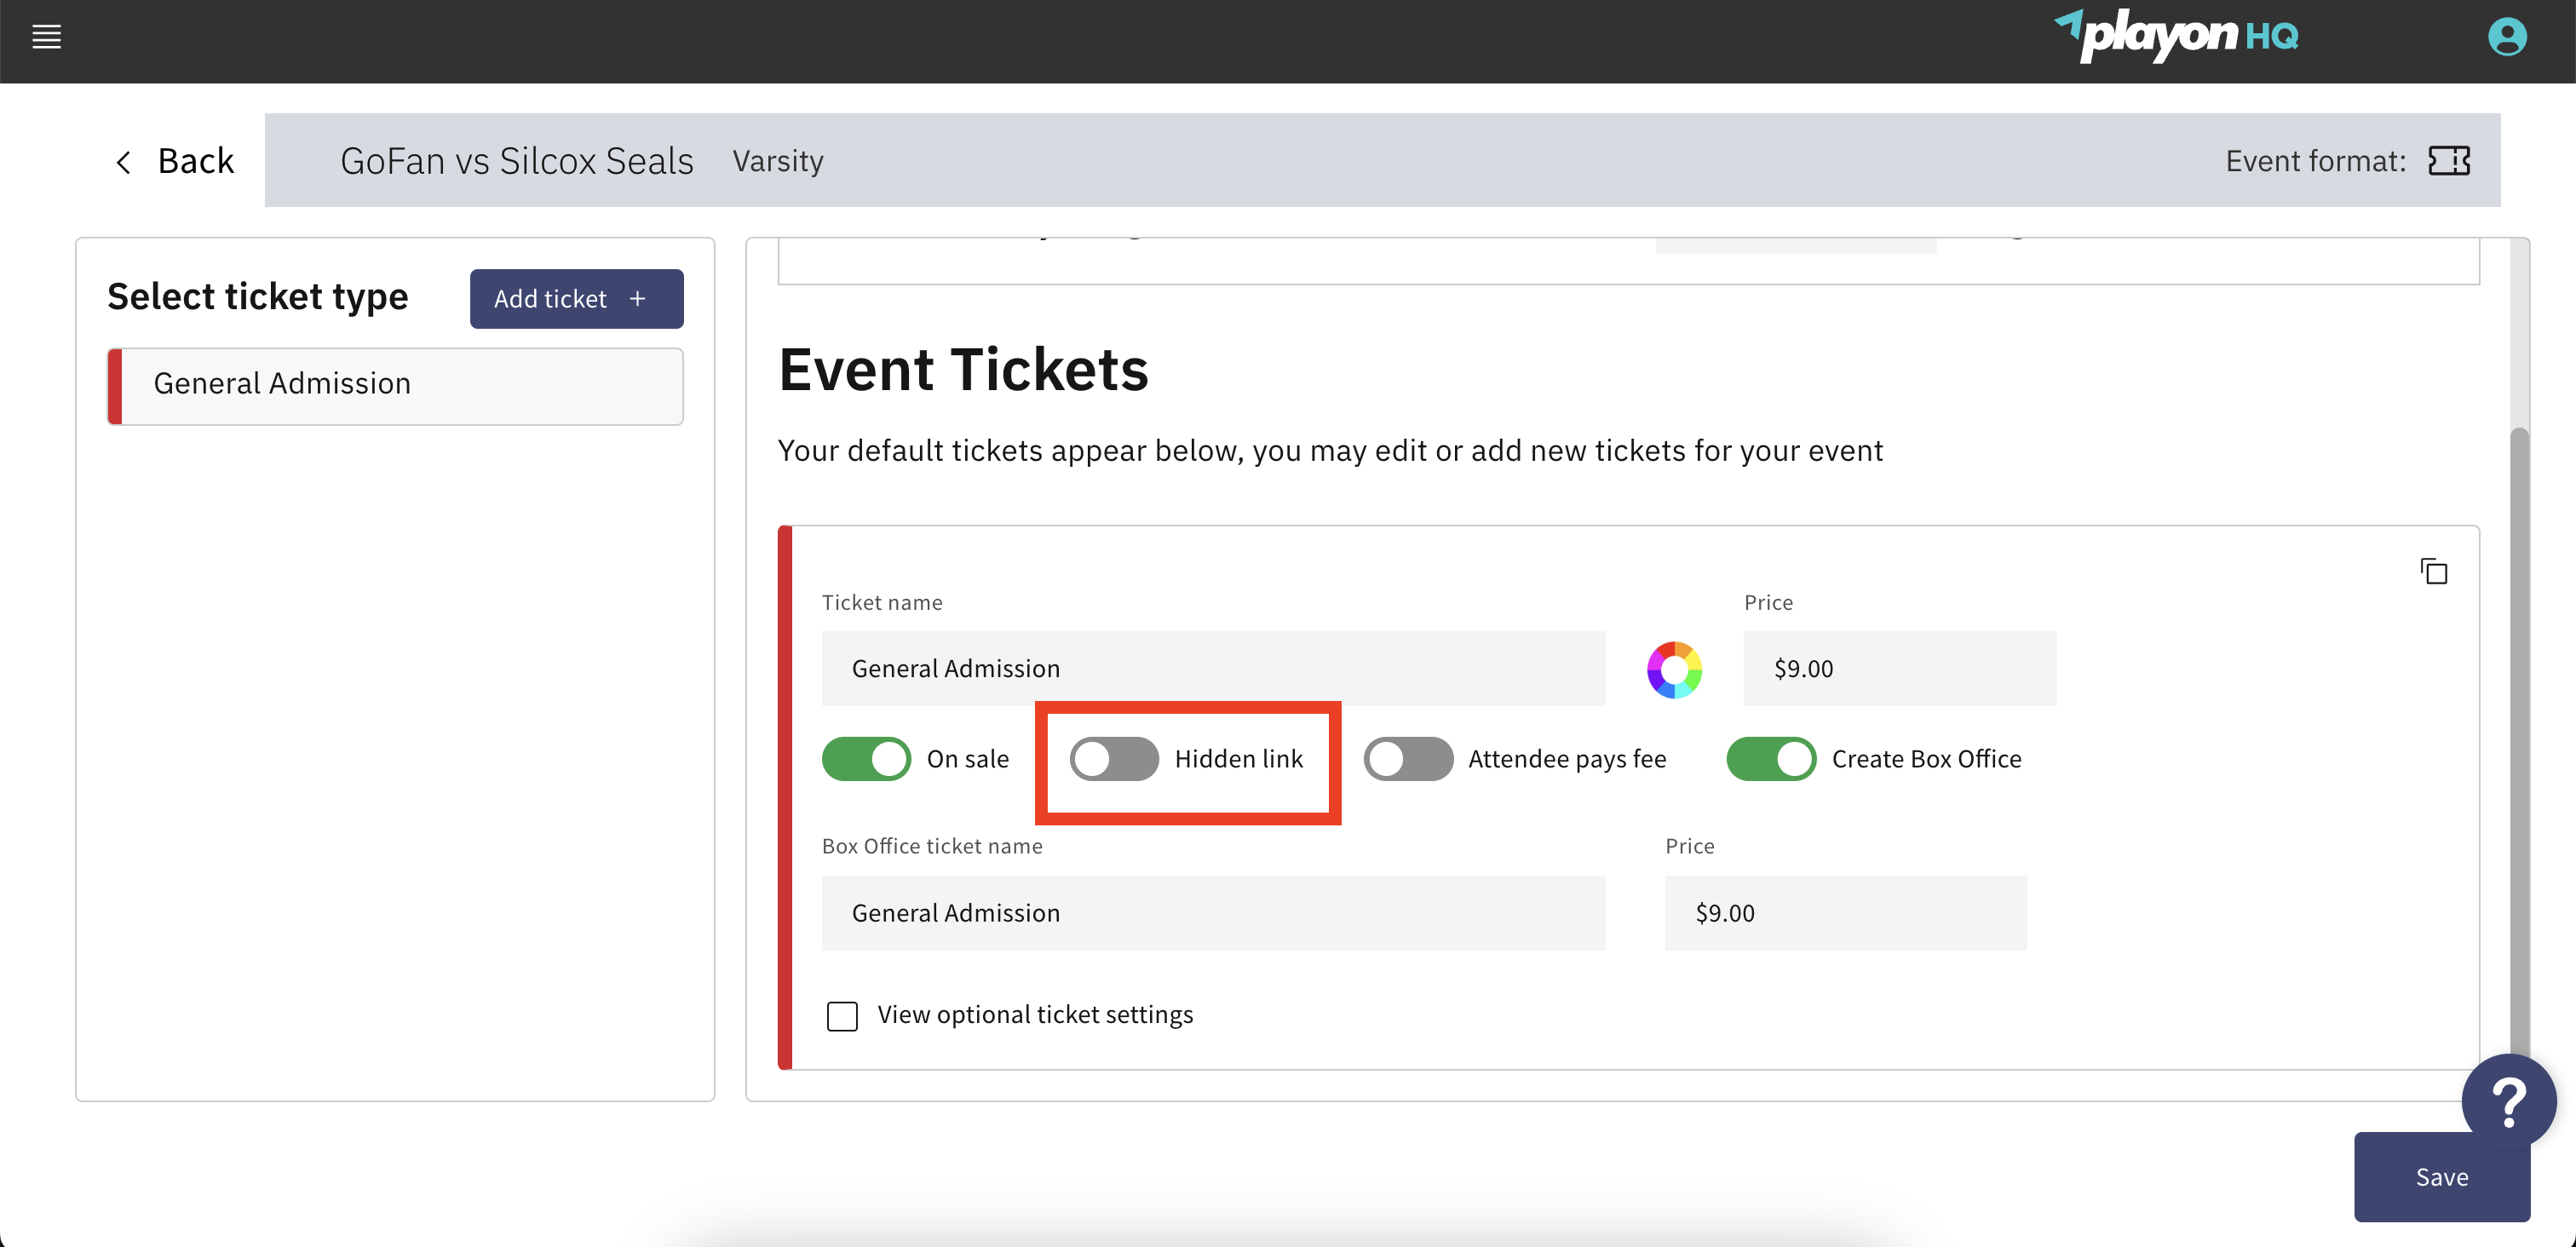
Task: Select the Varsity label
Action: 778,160
